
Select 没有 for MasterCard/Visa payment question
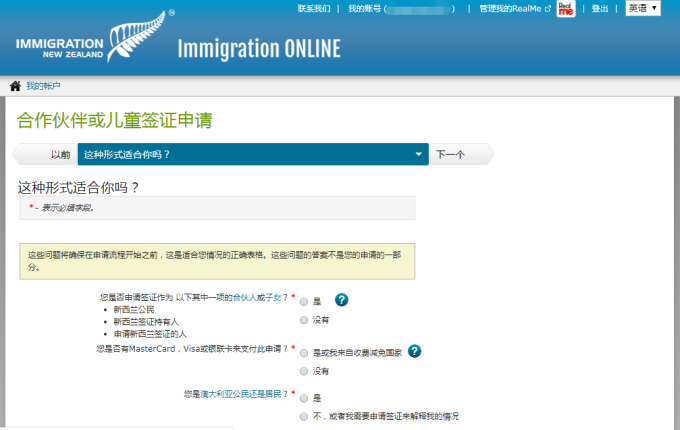[x=304, y=371]
